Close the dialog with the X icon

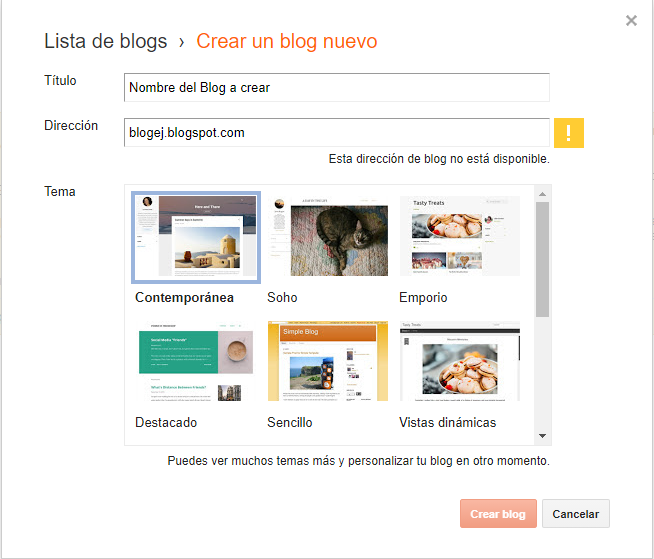pyautogui.click(x=631, y=20)
